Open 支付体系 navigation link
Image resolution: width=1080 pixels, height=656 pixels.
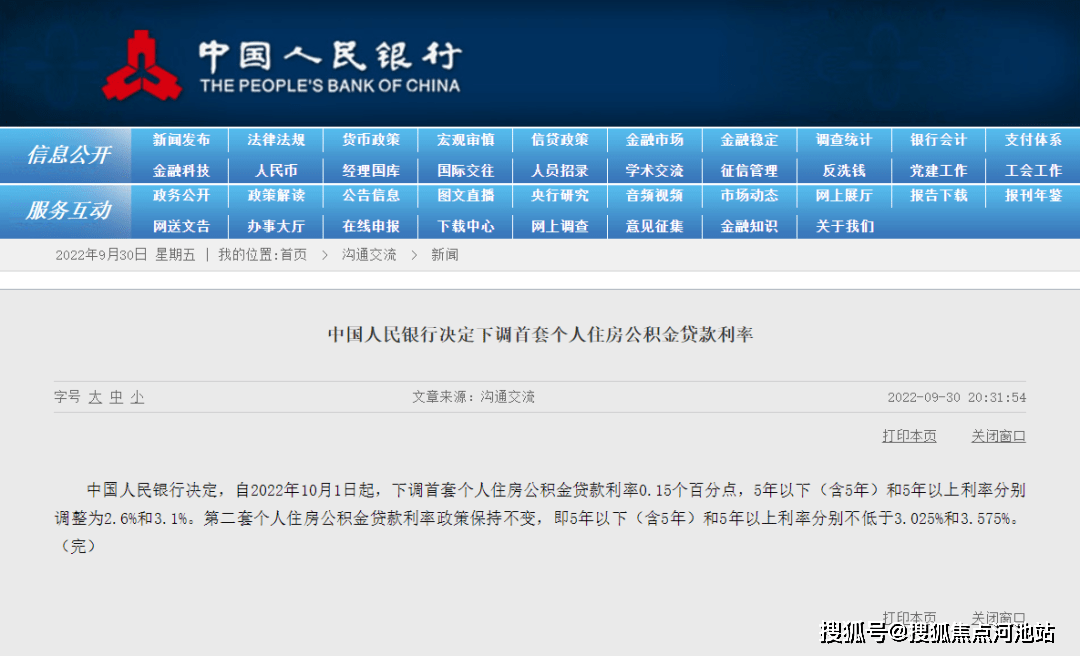coord(1033,140)
